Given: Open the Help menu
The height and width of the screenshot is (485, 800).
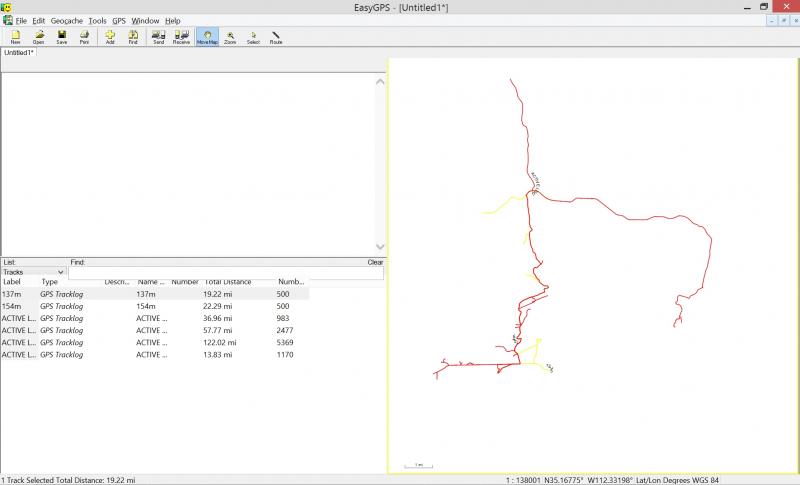Looking at the screenshot, I should pos(173,21).
